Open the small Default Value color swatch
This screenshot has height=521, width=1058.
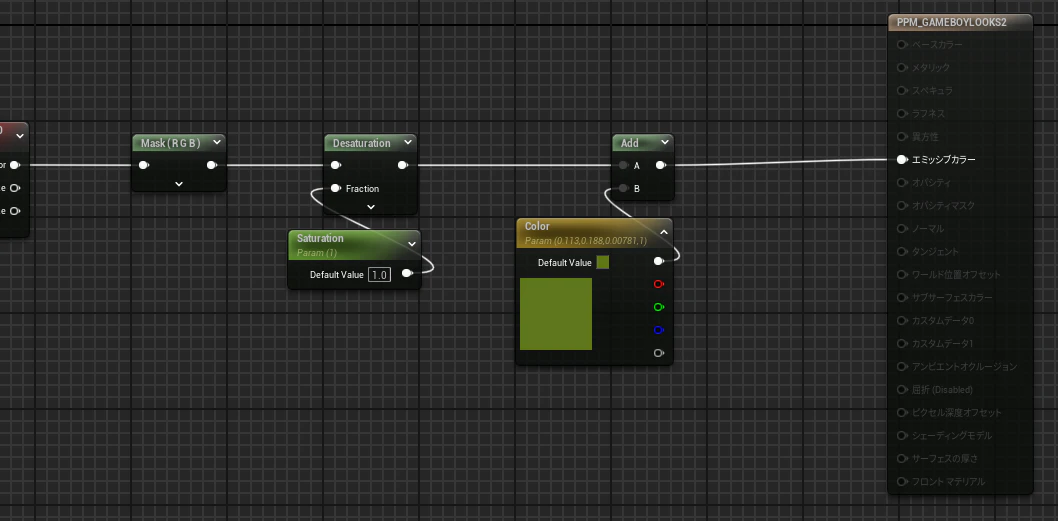point(603,263)
